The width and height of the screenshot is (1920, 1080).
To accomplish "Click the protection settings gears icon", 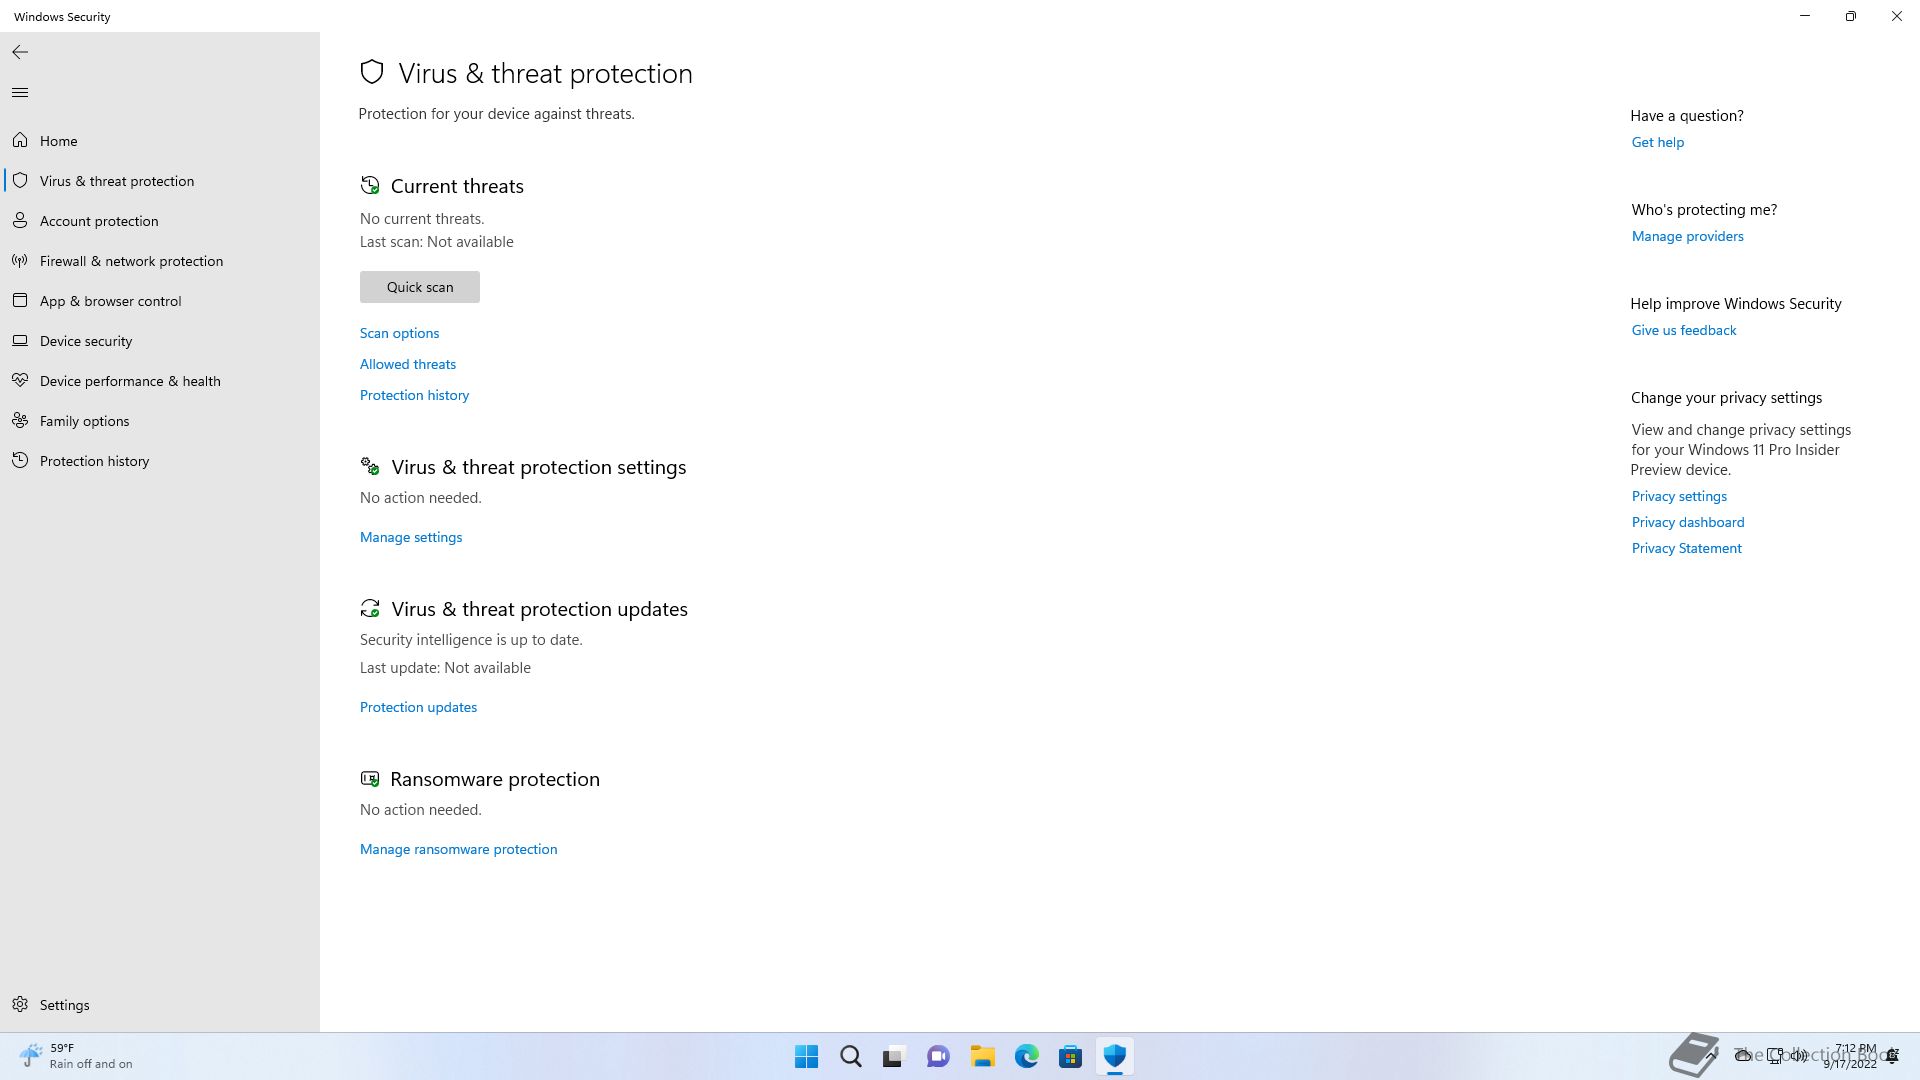I will coord(370,466).
